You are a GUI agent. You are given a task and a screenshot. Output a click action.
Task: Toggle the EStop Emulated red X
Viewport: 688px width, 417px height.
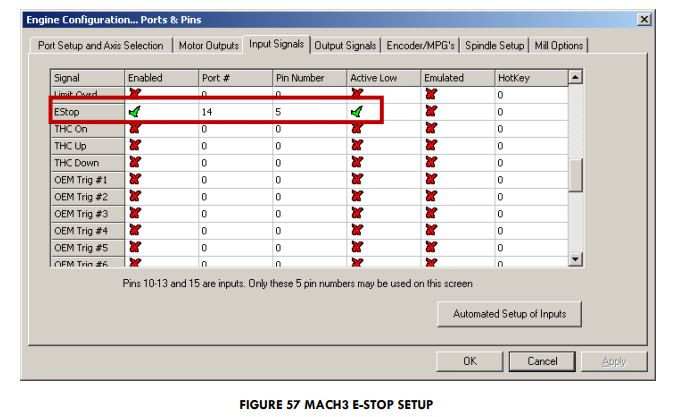431,112
